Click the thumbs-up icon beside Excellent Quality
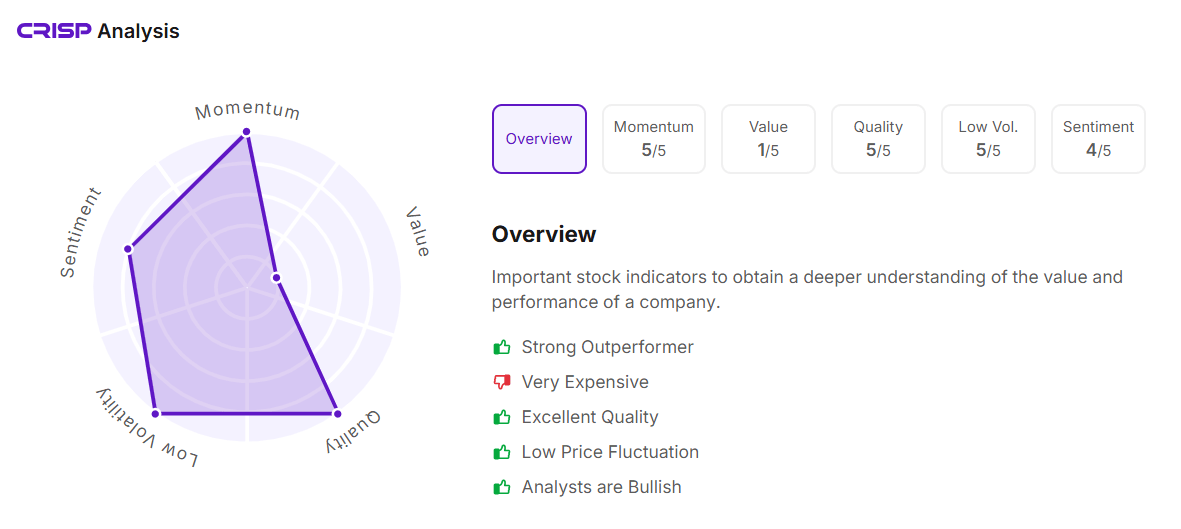 (x=502, y=418)
